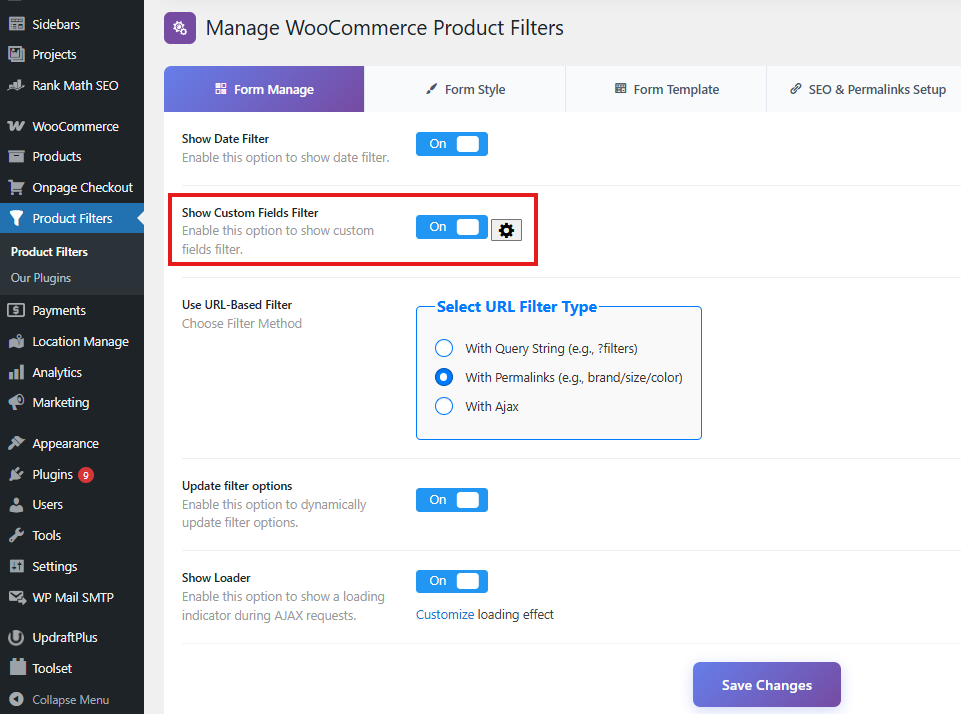The width and height of the screenshot is (961, 714).
Task: Click the Sidebars icon in admin menu
Action: coord(17,24)
